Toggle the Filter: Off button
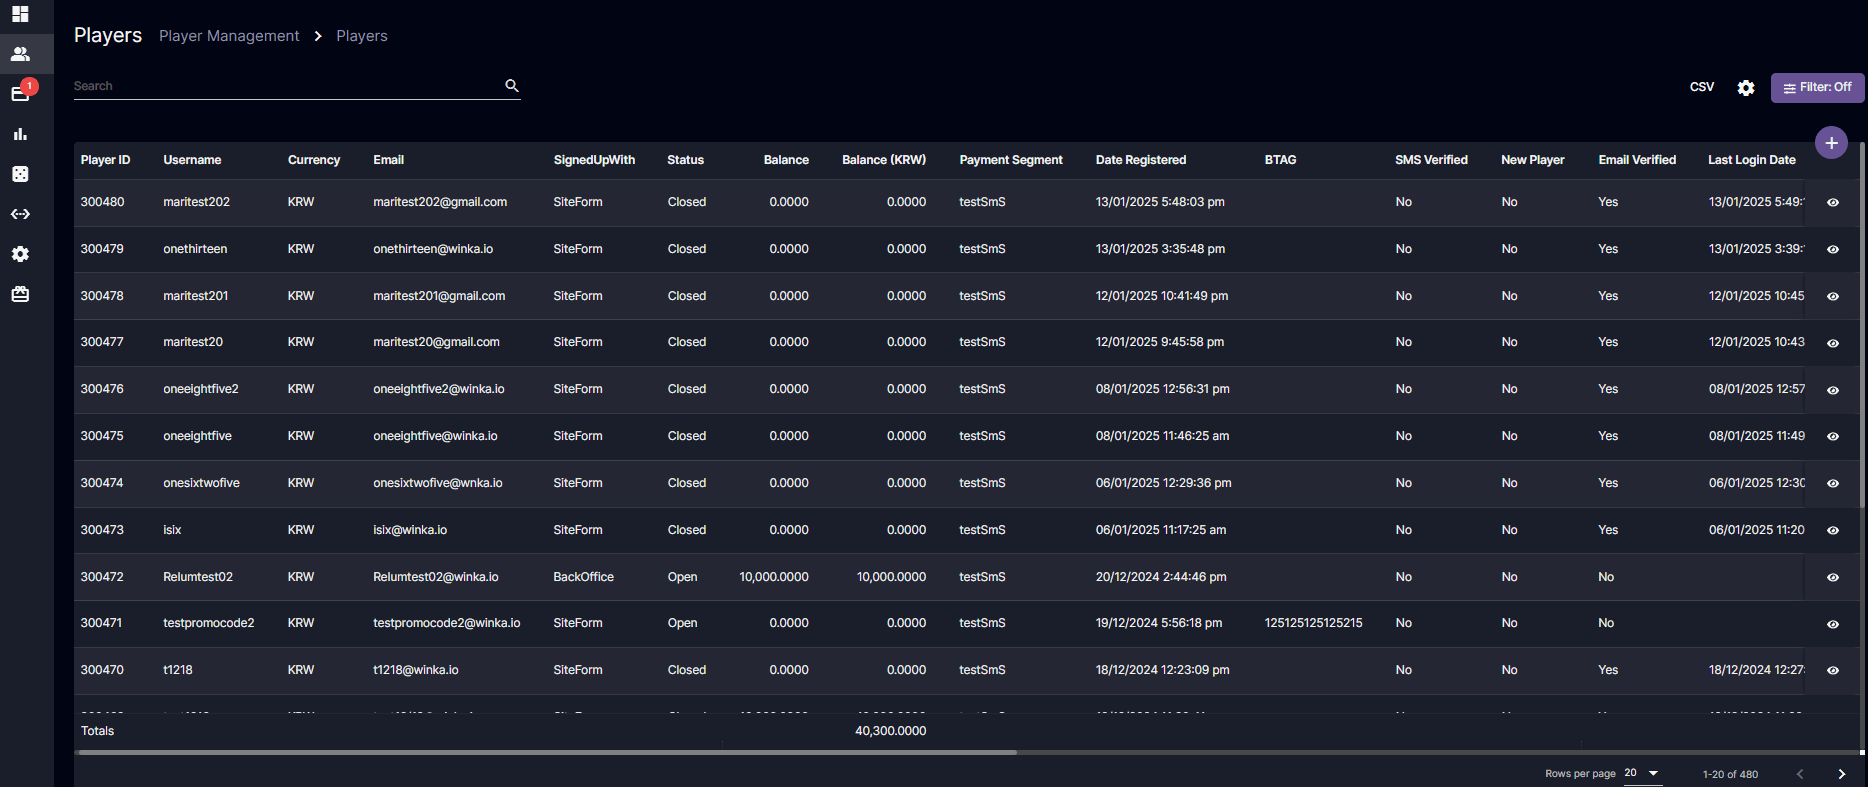Screen dimensions: 1868x787 tap(1817, 88)
